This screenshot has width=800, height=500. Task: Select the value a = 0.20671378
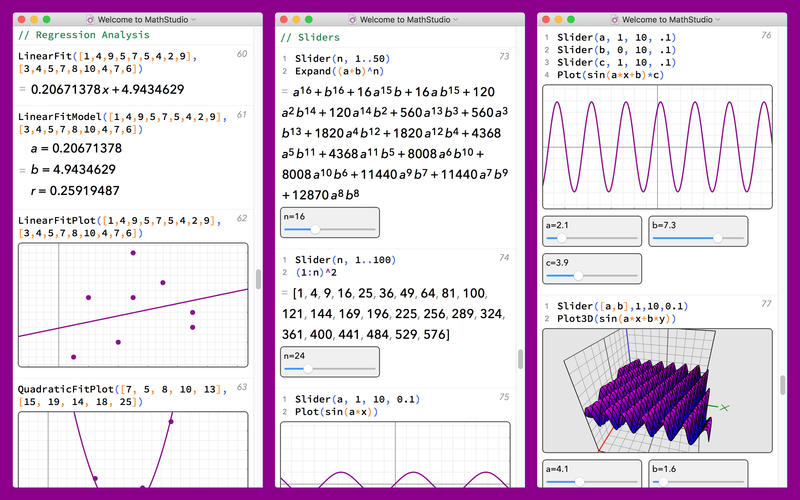tap(76, 148)
